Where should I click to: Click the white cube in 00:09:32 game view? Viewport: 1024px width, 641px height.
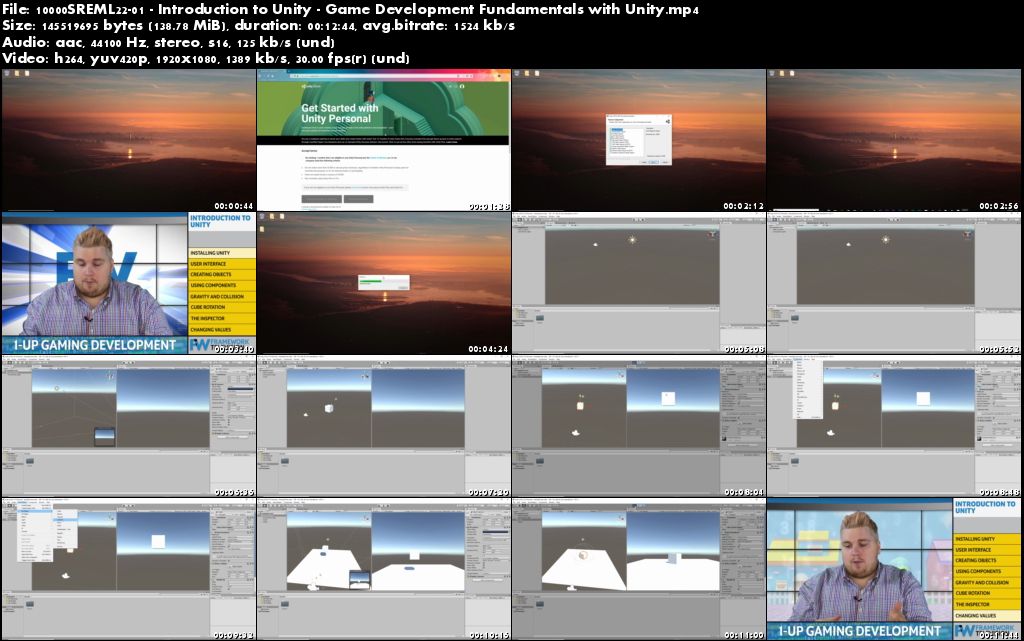click(157, 541)
